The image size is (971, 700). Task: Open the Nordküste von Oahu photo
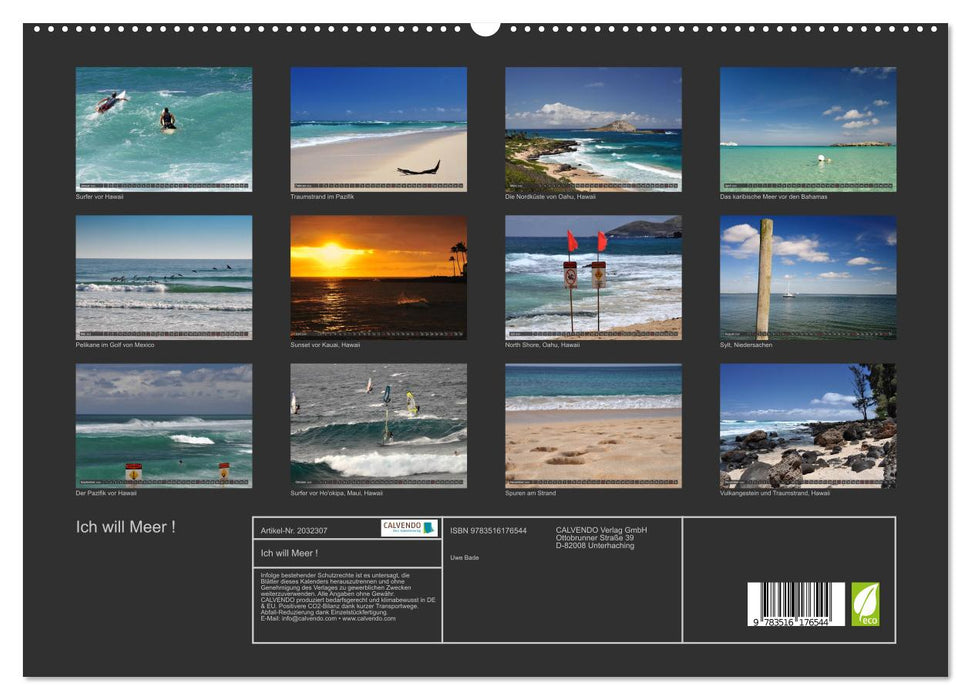coord(593,129)
